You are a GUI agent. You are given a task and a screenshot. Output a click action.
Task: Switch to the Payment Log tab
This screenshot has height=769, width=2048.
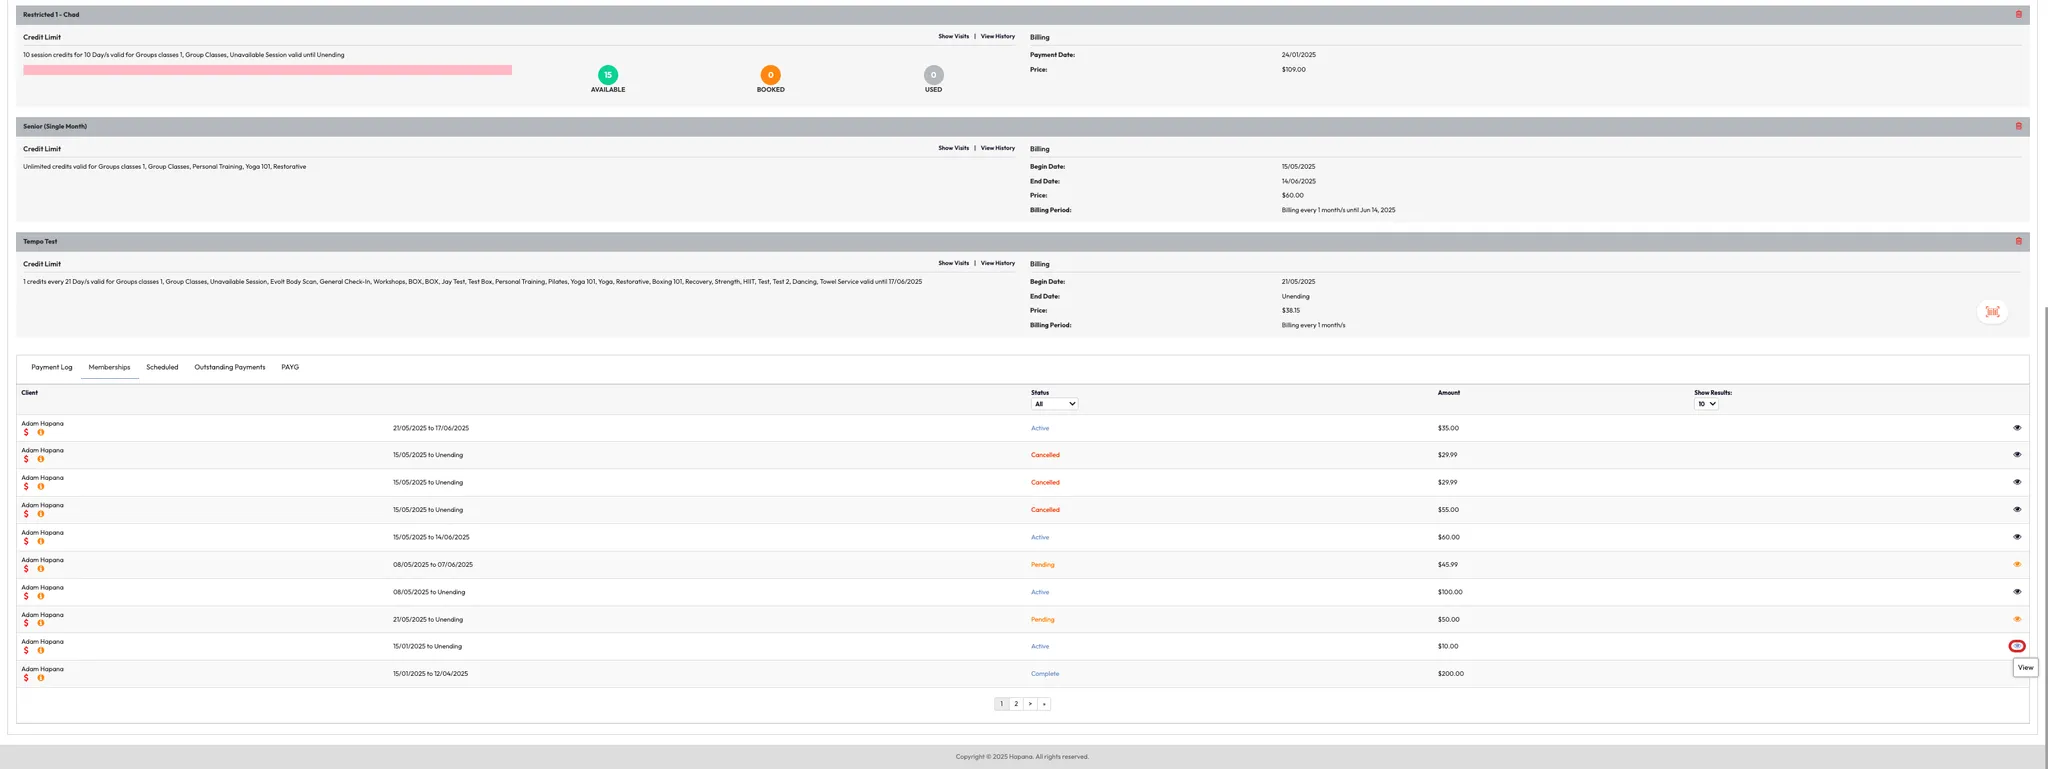click(52, 368)
